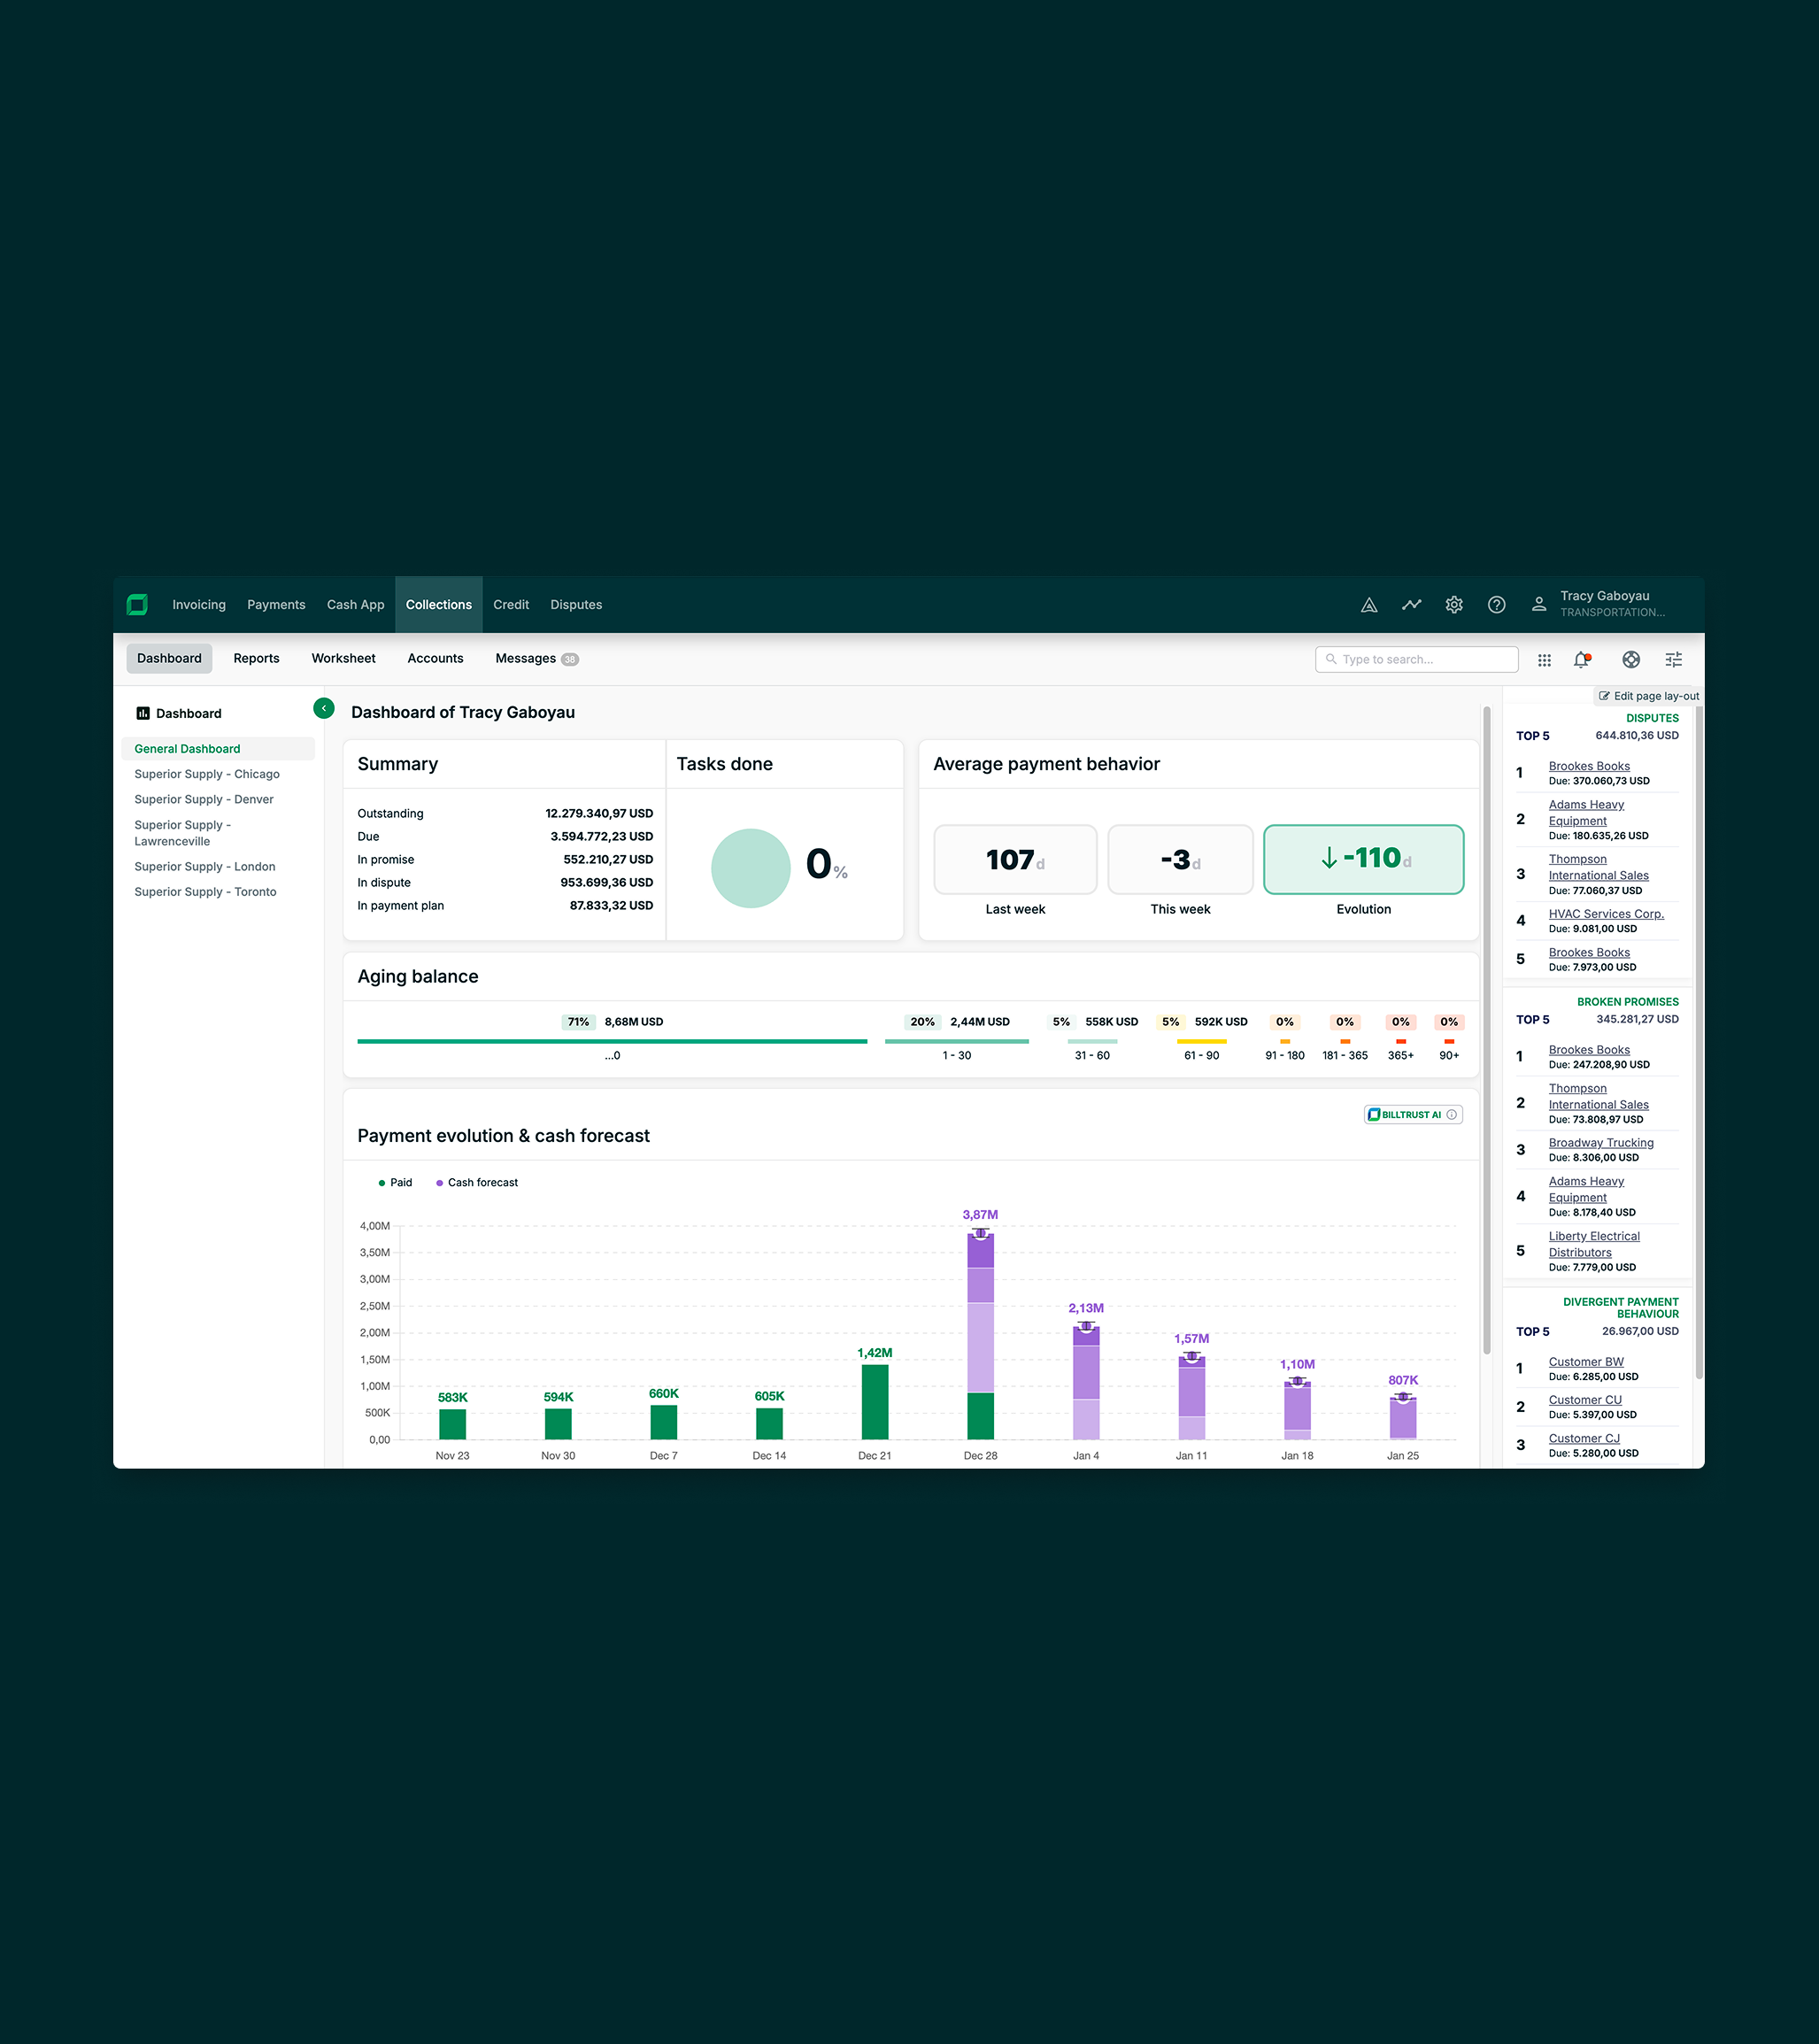Click the Billtrust AI info badge
This screenshot has height=2044, width=1819.
(x=1412, y=1114)
